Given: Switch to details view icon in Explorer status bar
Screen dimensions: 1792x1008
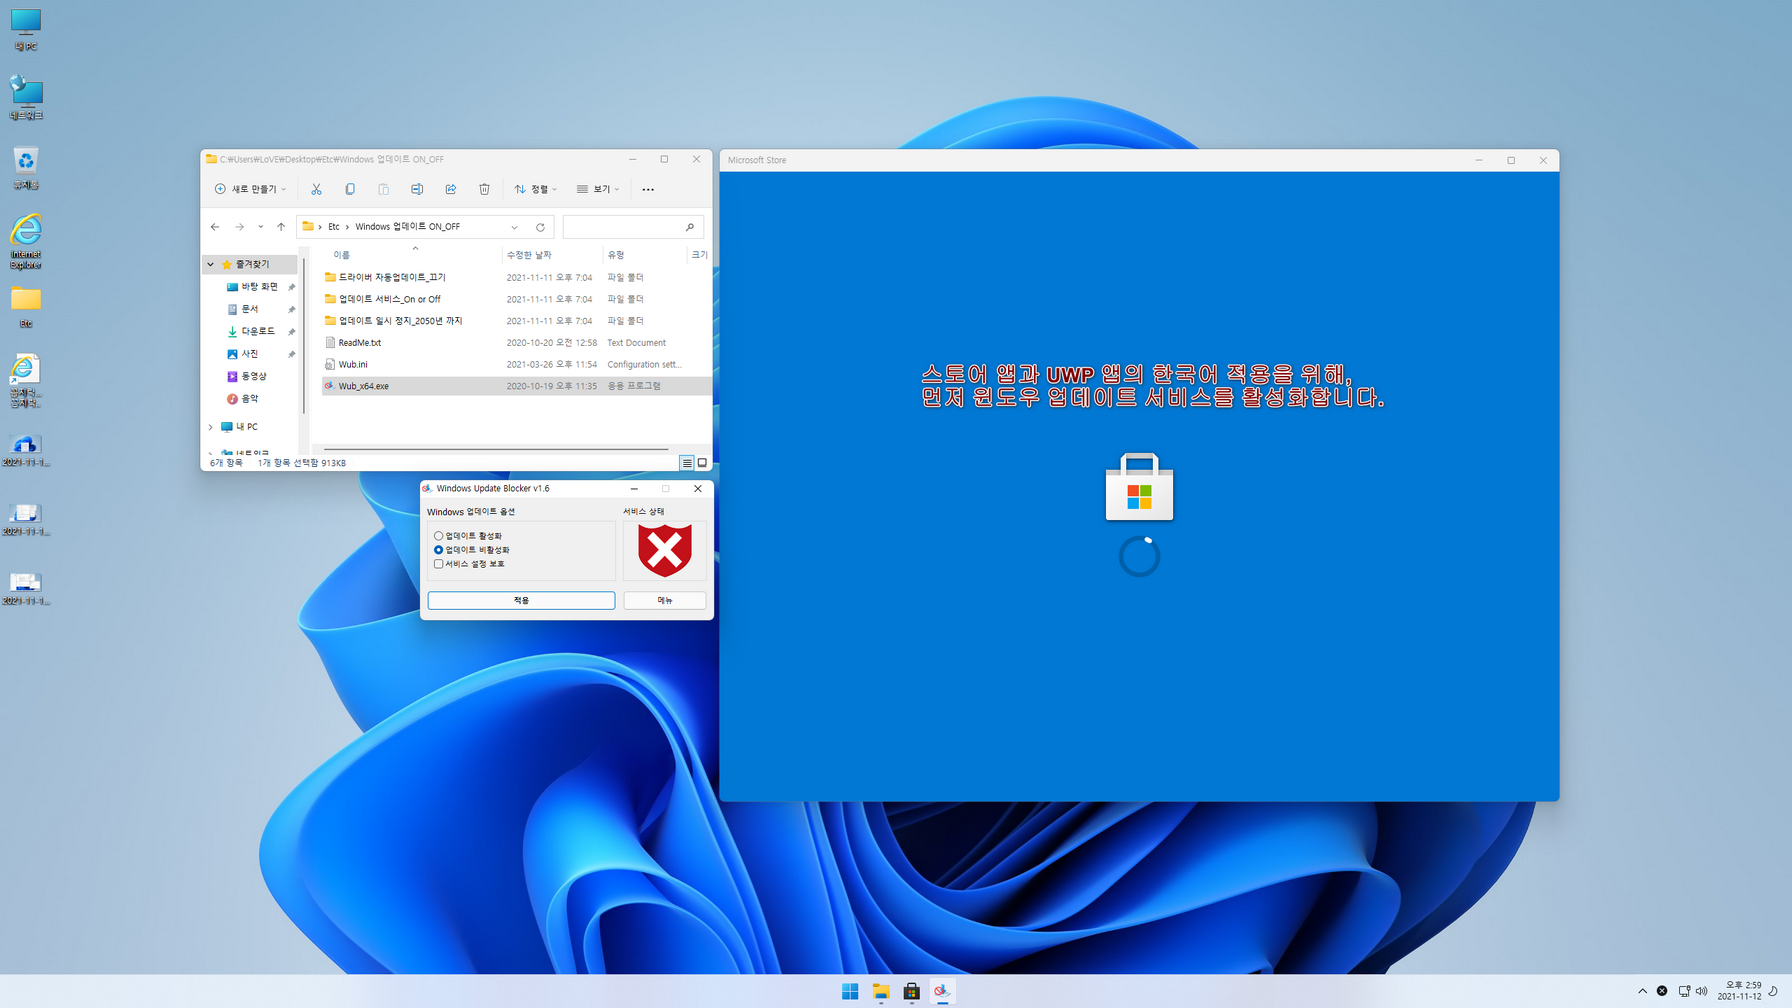Looking at the screenshot, I should [x=687, y=463].
